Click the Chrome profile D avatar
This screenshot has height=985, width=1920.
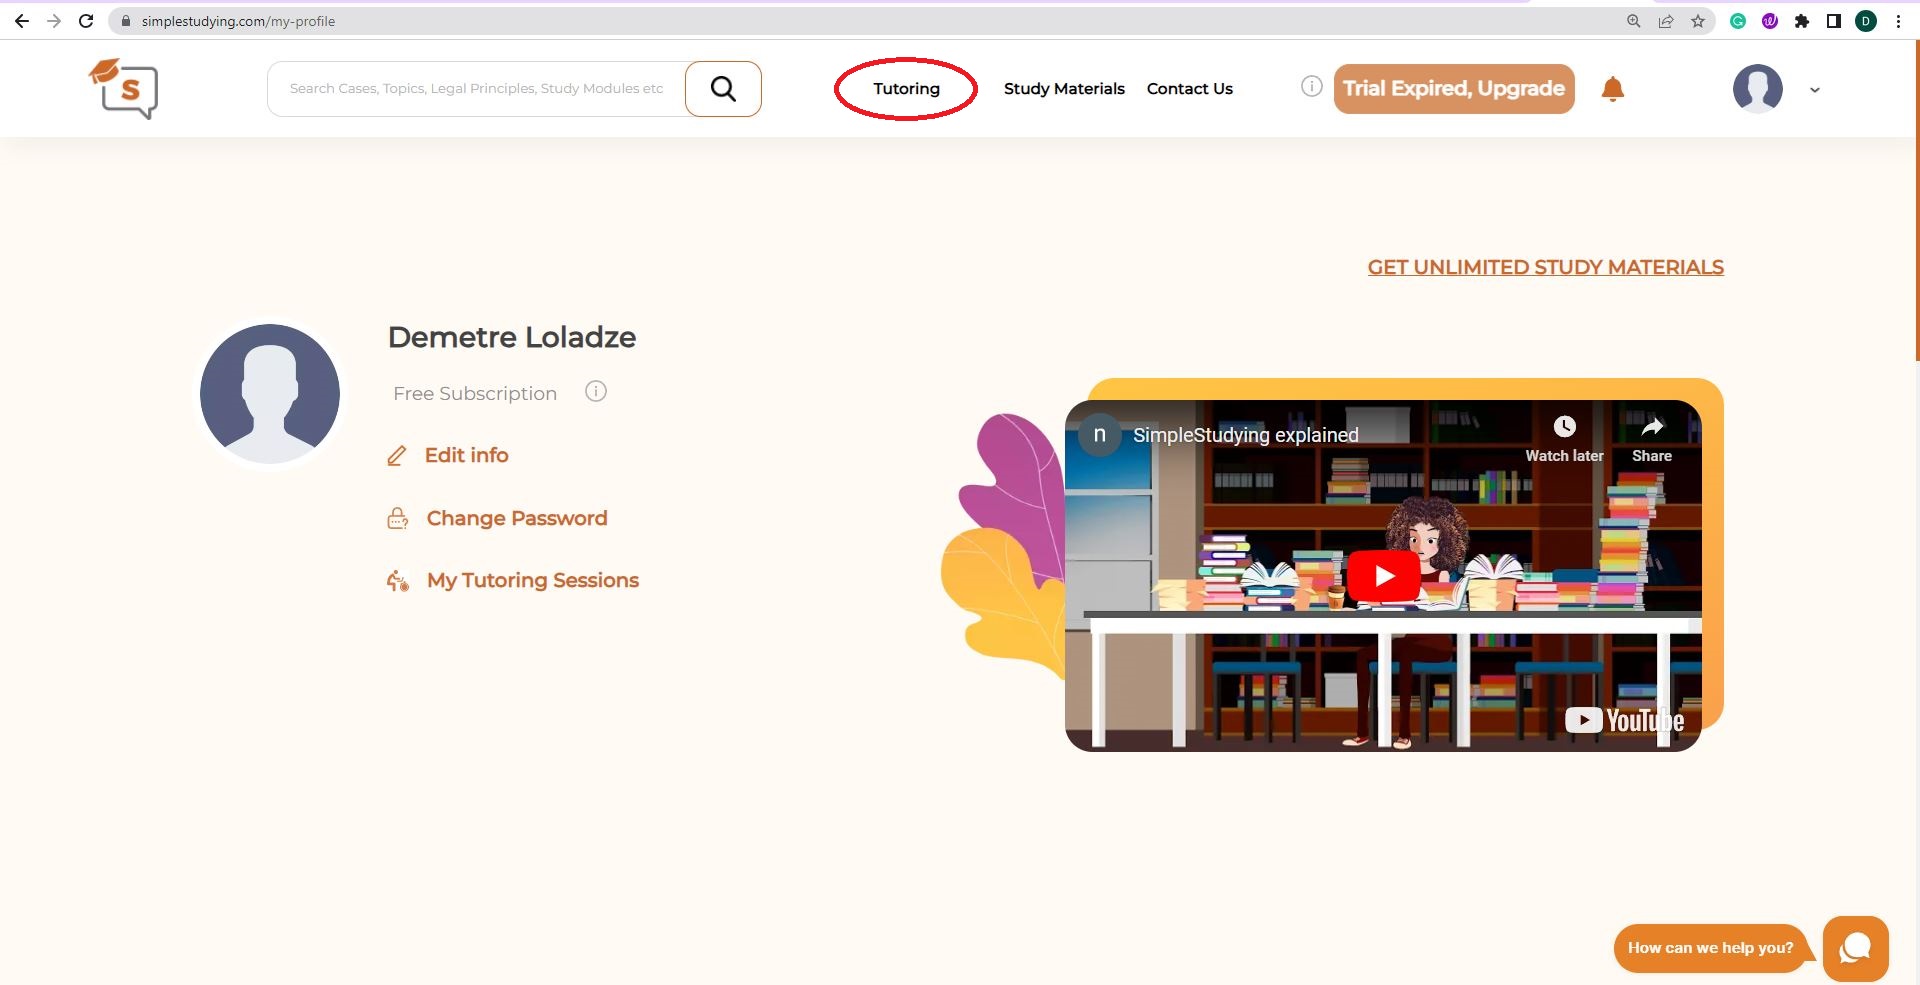tap(1866, 21)
